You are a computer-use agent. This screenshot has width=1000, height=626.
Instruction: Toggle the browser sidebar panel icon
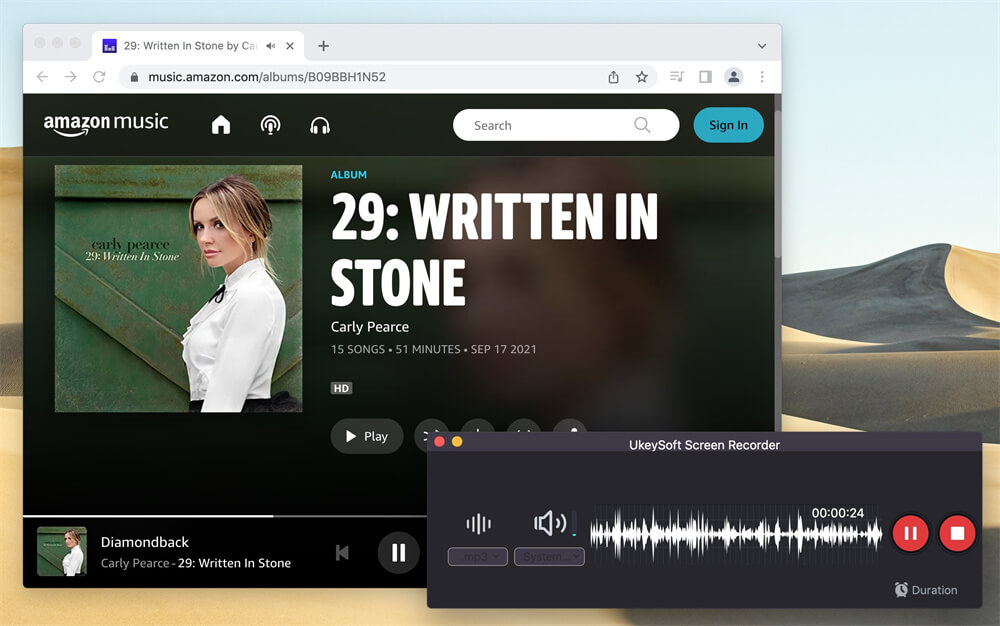[x=706, y=76]
